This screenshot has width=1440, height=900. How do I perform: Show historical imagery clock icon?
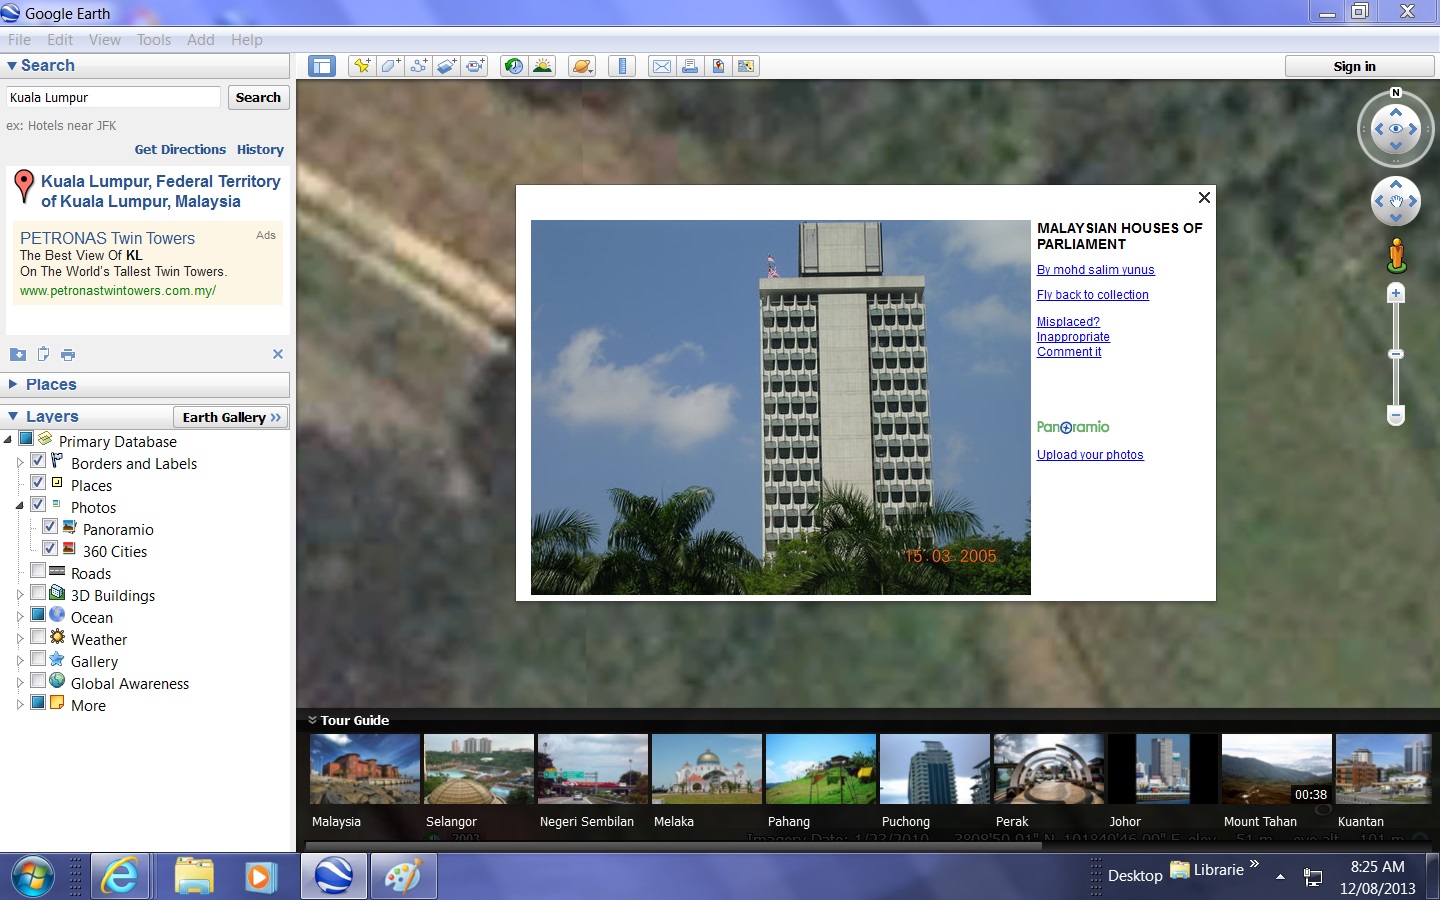coord(514,66)
